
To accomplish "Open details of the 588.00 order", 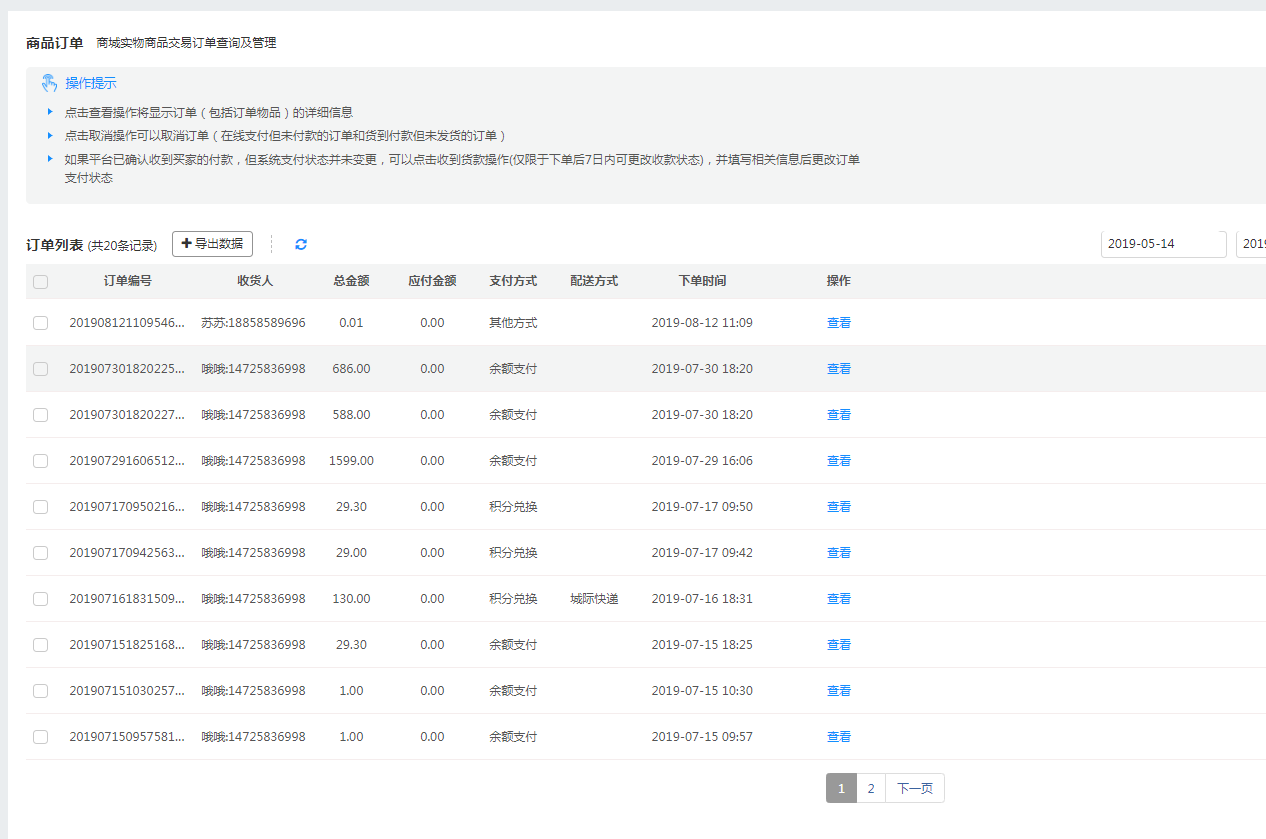I will (x=838, y=415).
